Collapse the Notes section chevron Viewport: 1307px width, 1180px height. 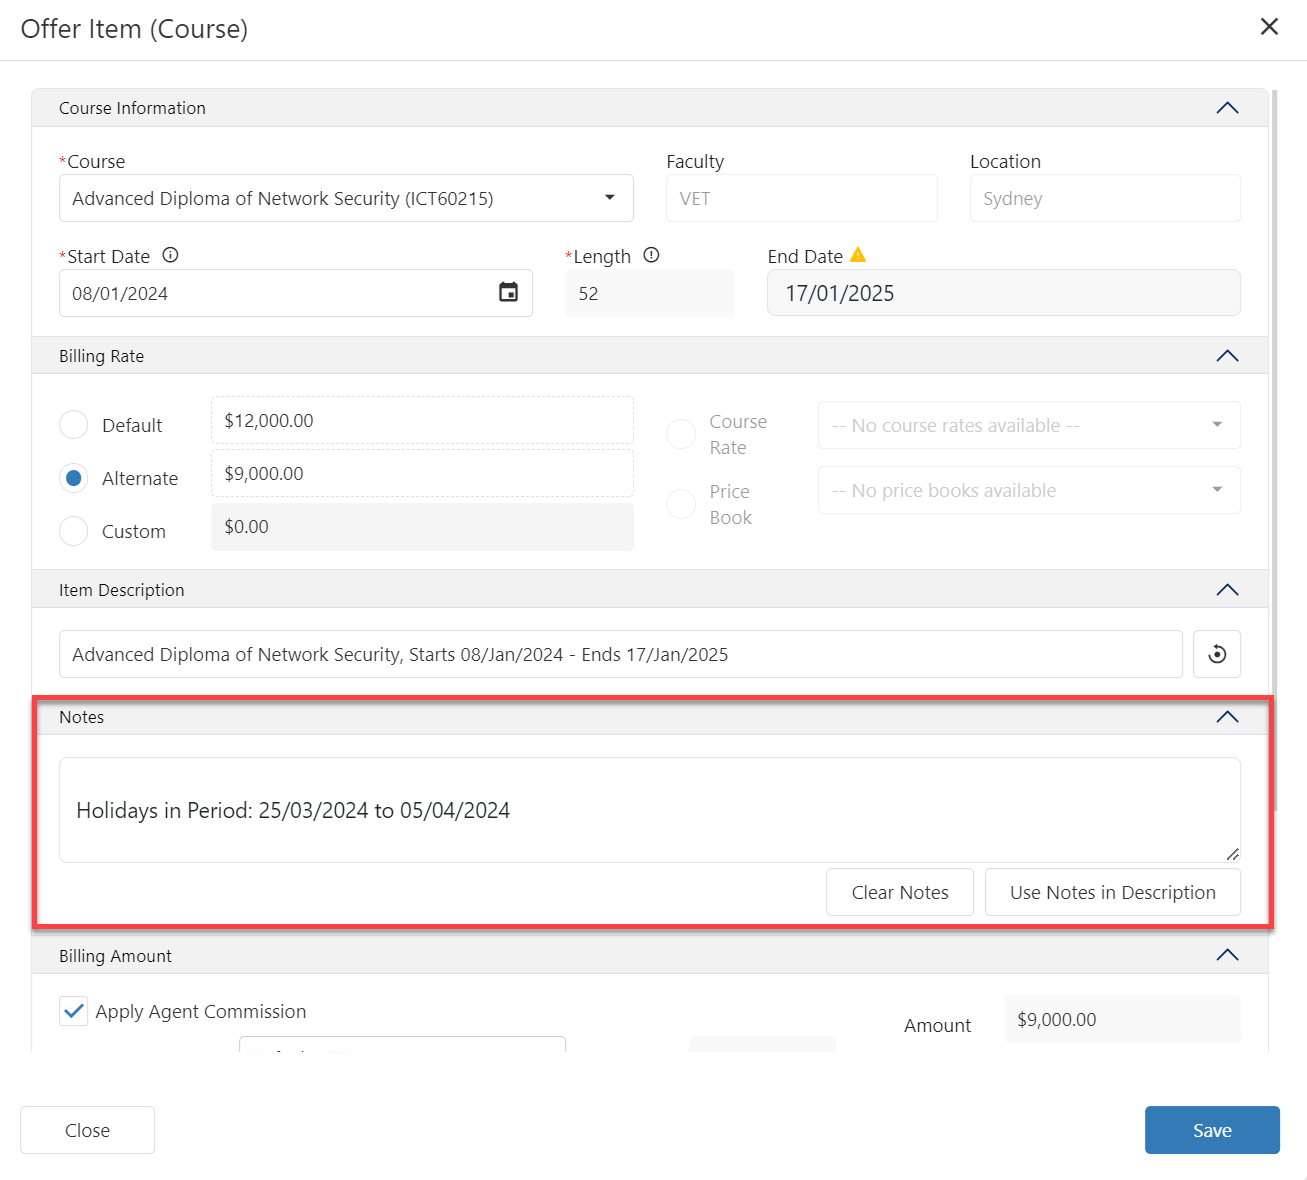pyautogui.click(x=1227, y=717)
